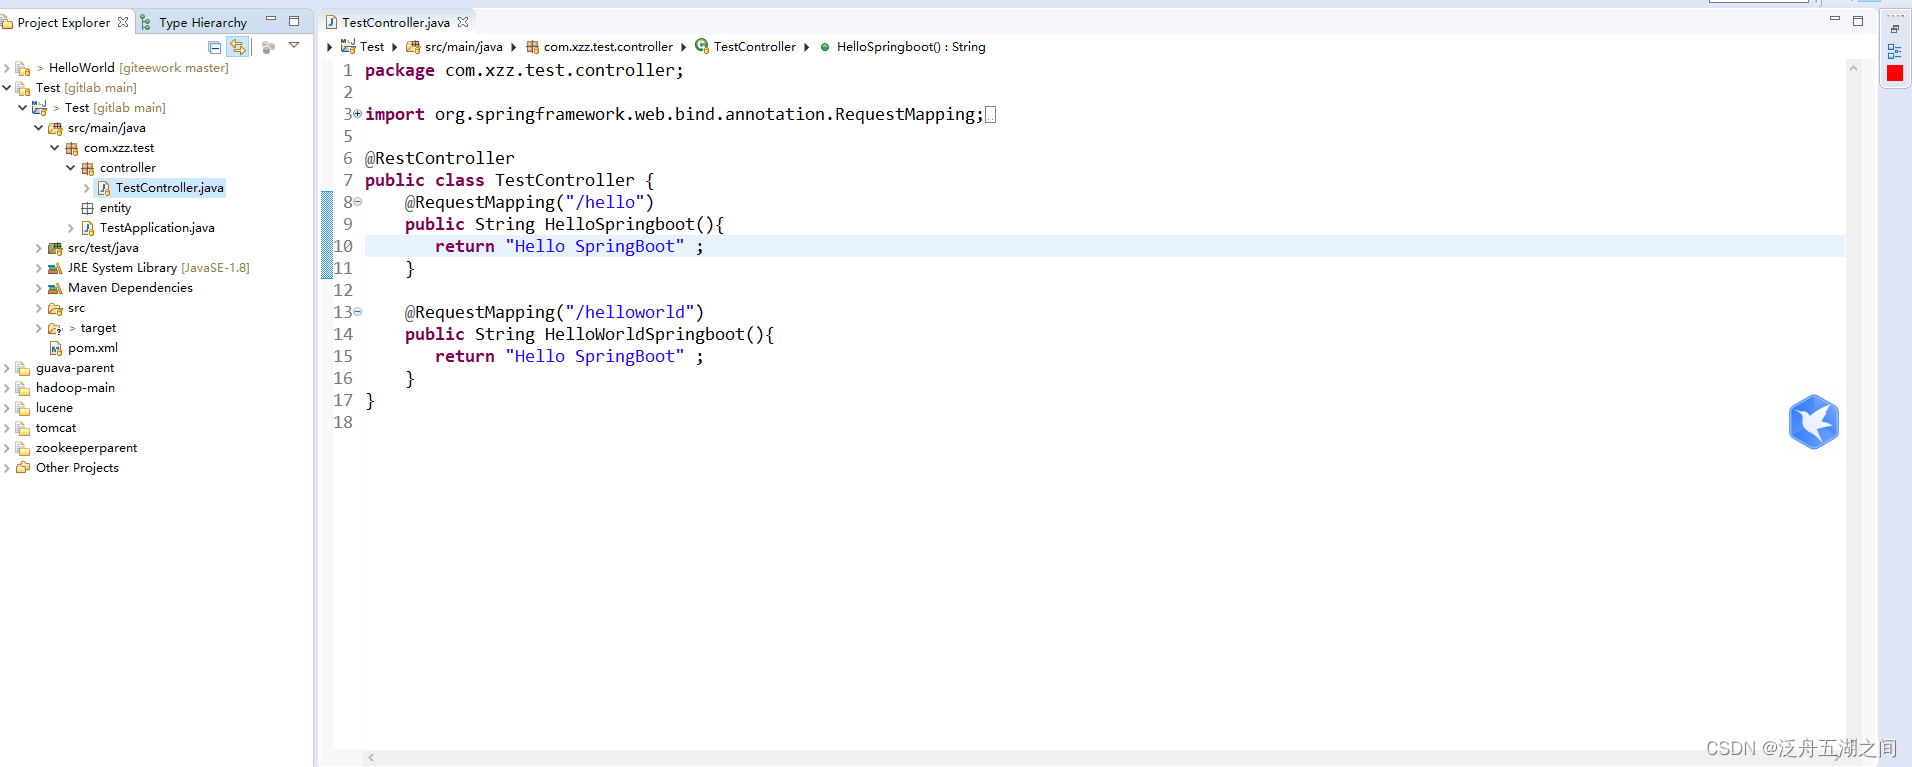Click @RestController annotation on line 6
The height and width of the screenshot is (767, 1912).
click(440, 158)
